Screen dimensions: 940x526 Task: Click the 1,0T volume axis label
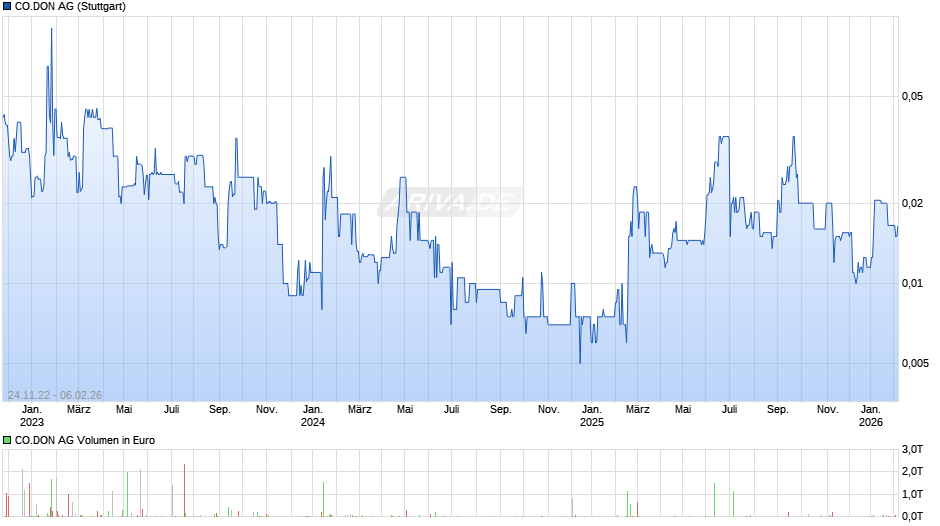(912, 494)
